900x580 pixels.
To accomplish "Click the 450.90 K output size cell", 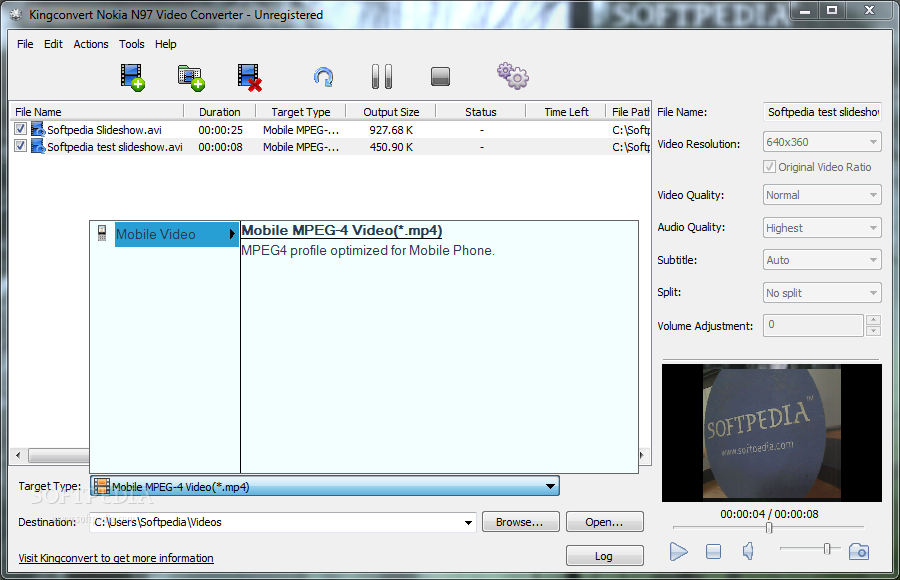I will click(391, 148).
